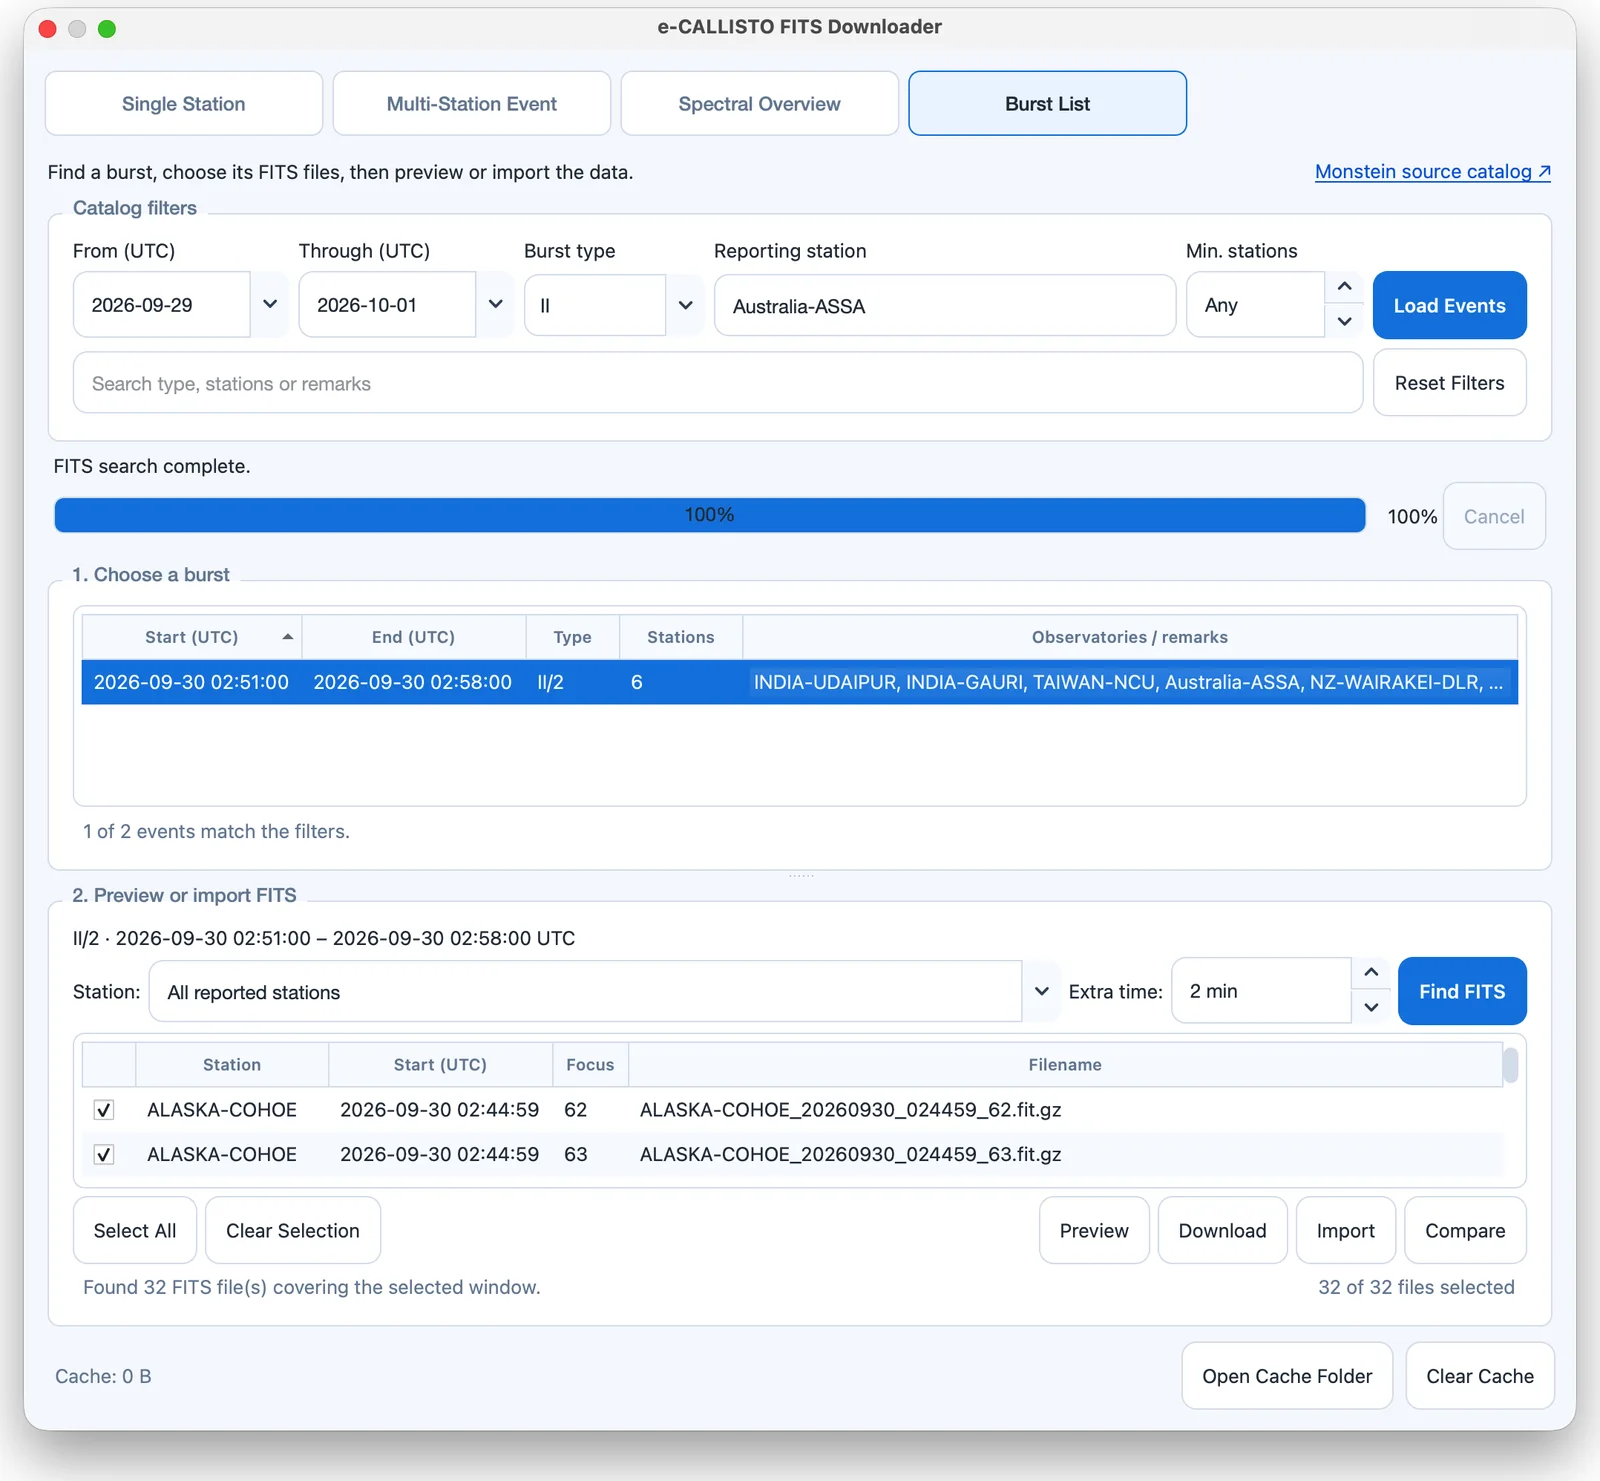The height and width of the screenshot is (1481, 1600).
Task: Select the Burst List tab
Action: pos(1048,103)
